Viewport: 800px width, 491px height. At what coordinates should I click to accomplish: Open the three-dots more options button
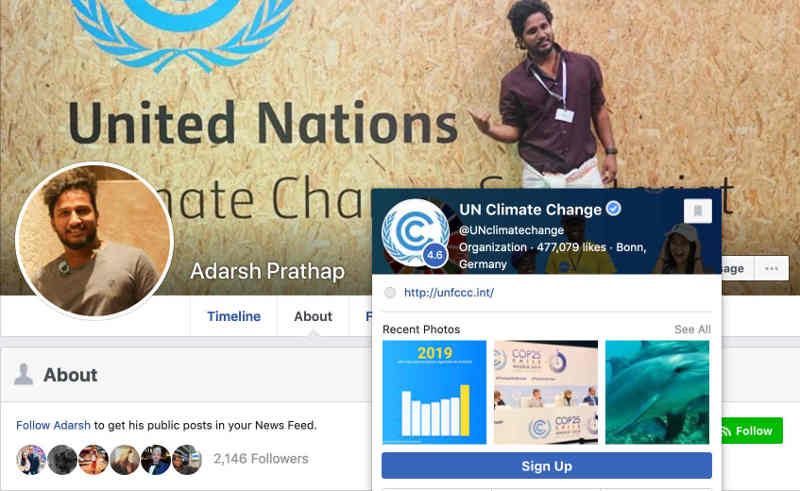[x=771, y=268]
